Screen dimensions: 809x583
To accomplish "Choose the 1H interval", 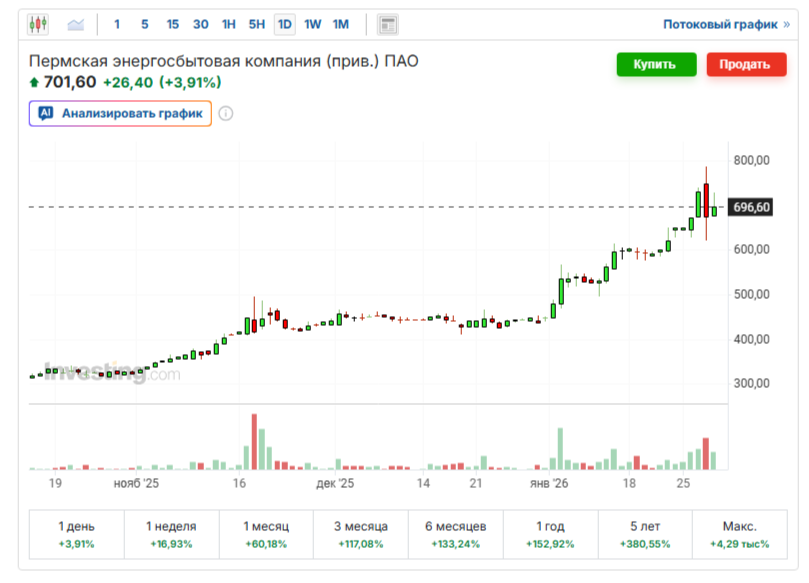I will coord(229,24).
